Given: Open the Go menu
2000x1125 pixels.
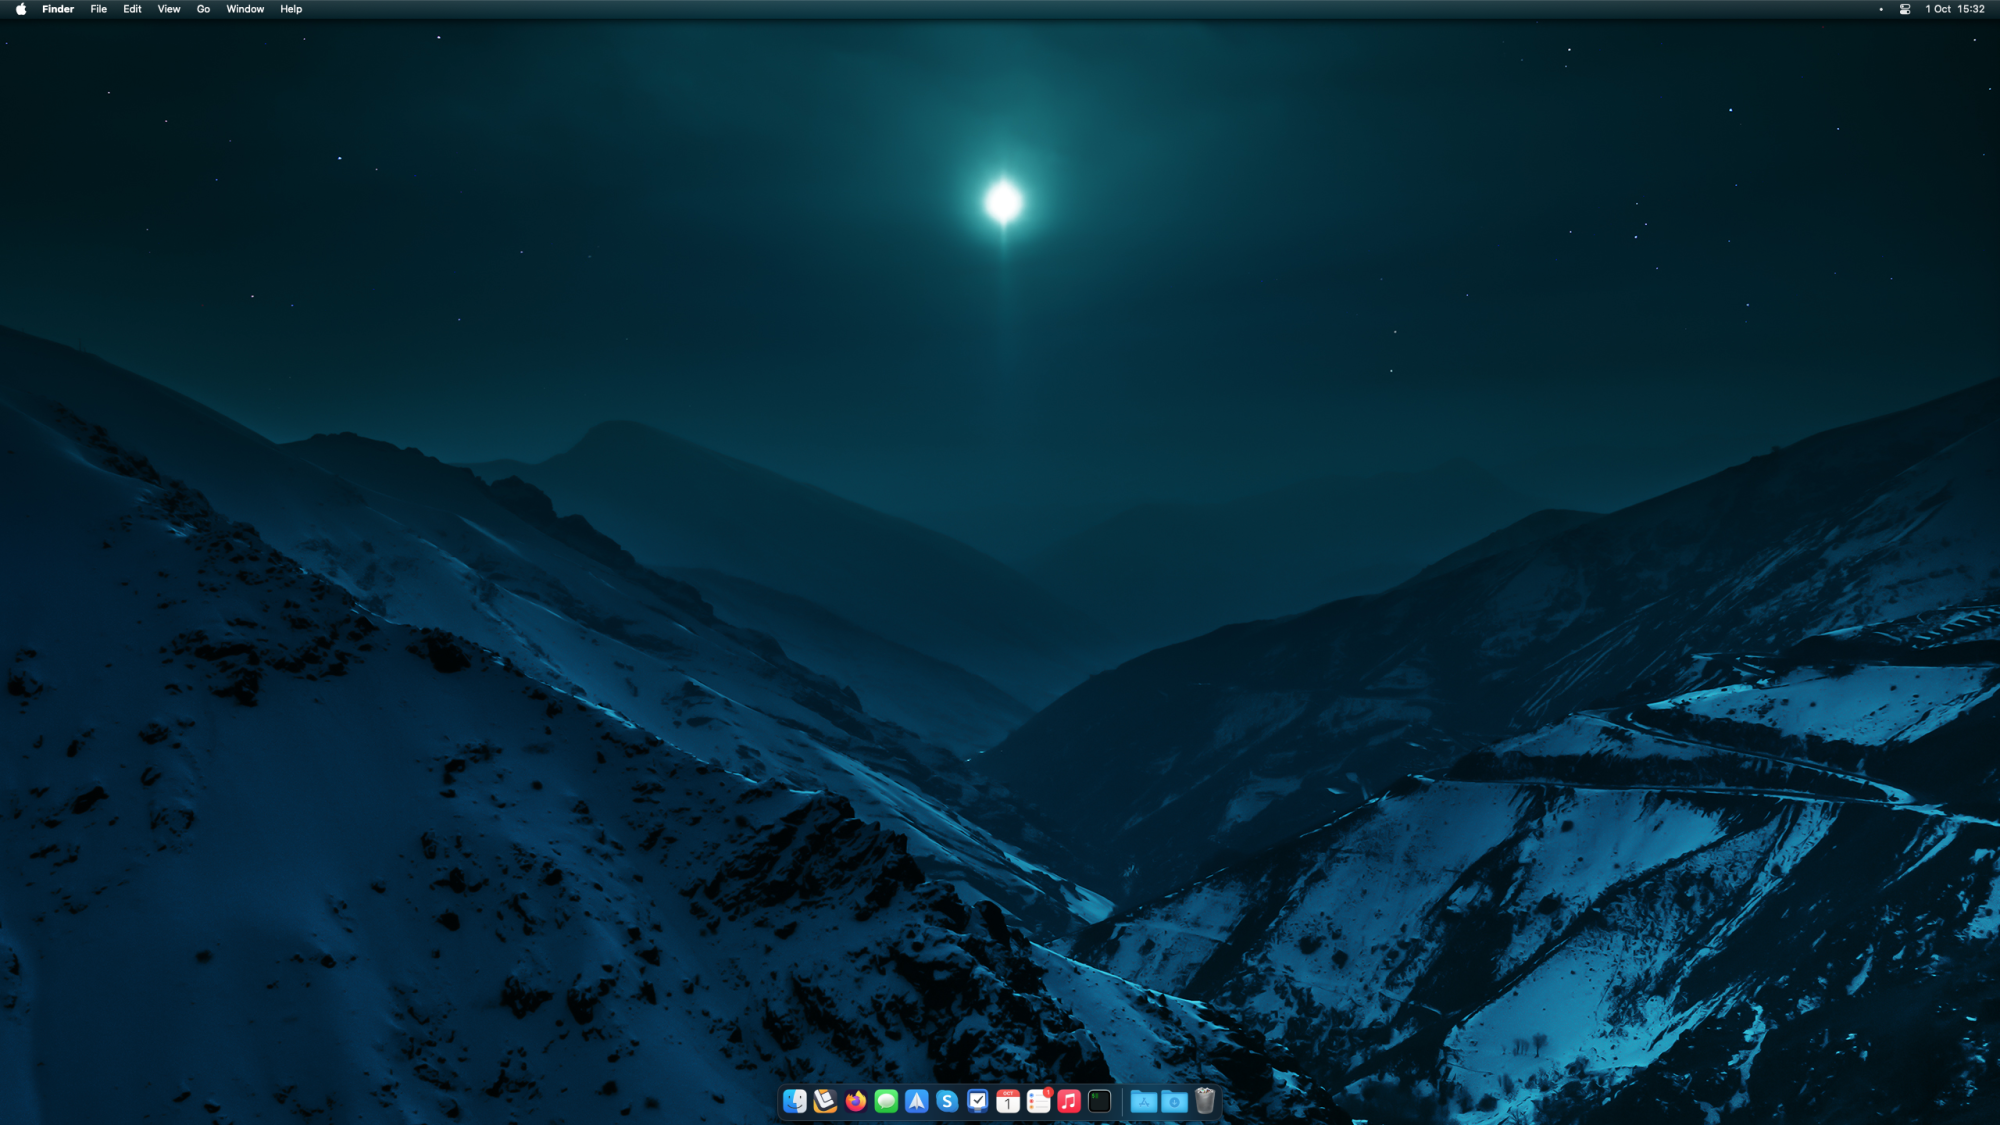Looking at the screenshot, I should 203,9.
